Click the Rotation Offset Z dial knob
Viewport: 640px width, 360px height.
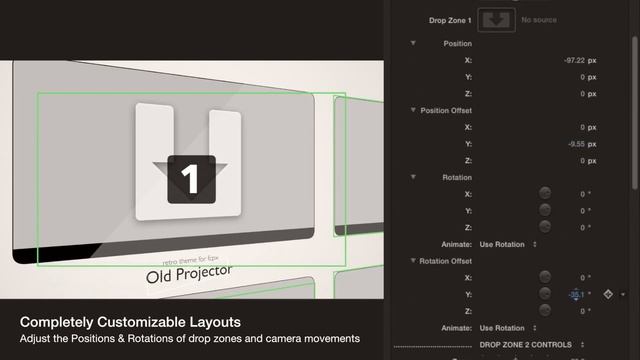click(x=545, y=310)
